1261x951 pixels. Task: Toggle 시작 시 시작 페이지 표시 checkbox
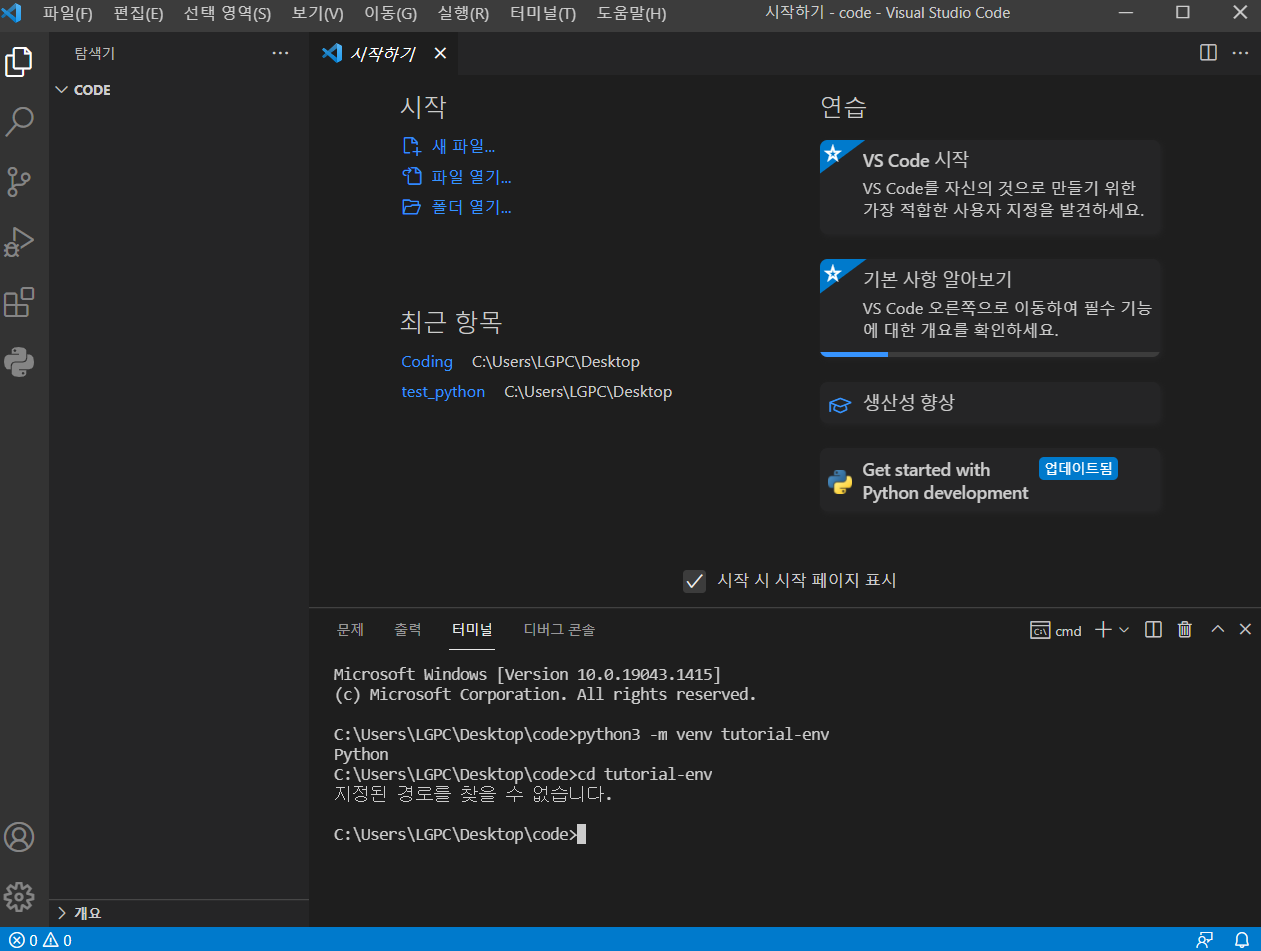(694, 581)
